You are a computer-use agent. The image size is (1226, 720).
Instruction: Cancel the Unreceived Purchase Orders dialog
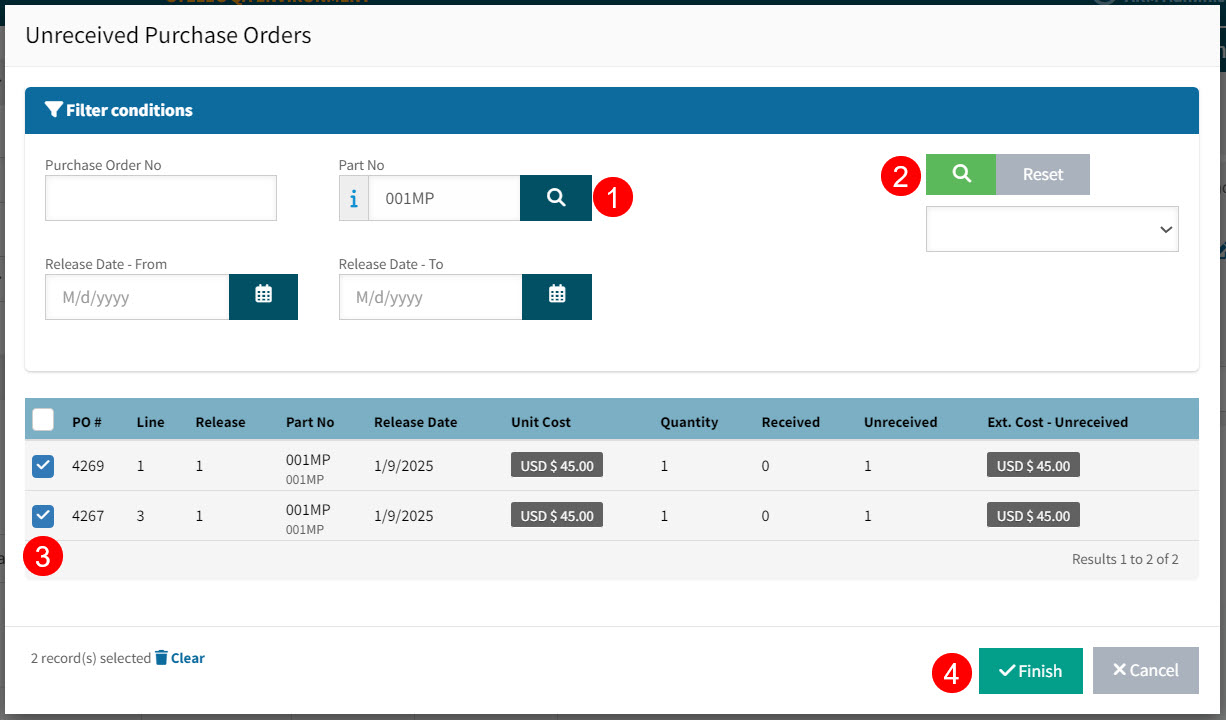[x=1145, y=670]
